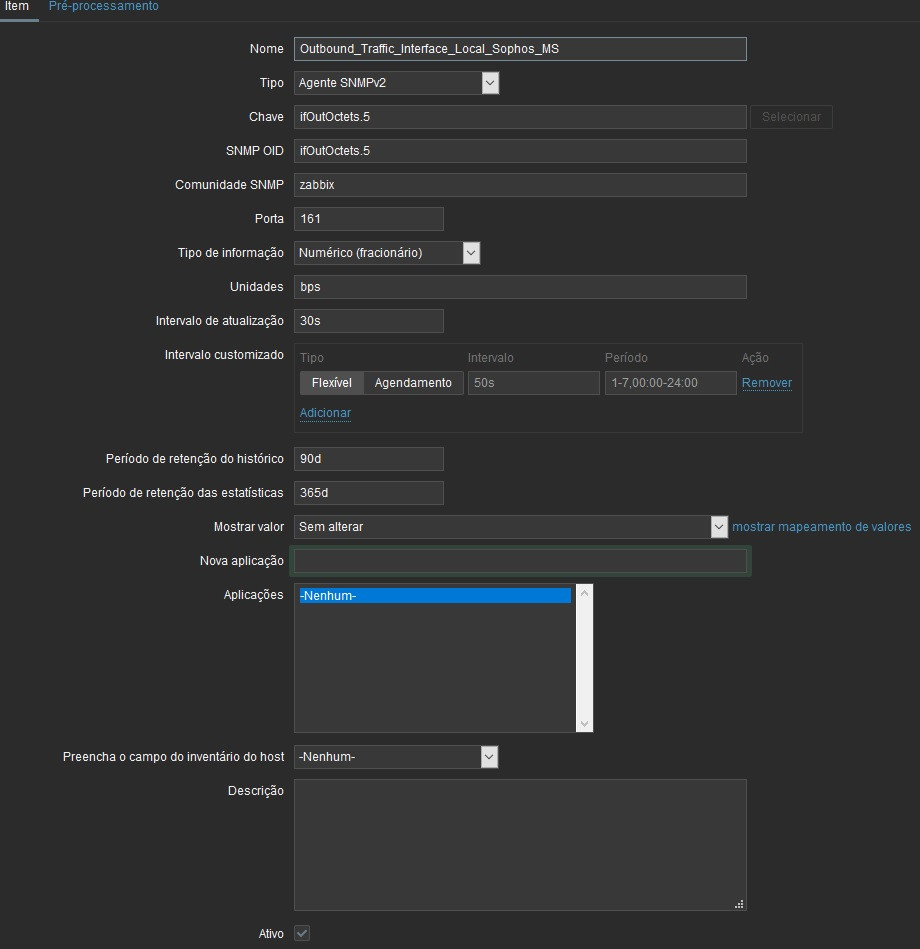Viewport: 920px width, 949px height.
Task: Select the Agendamento interval type
Action: pyautogui.click(x=415, y=383)
